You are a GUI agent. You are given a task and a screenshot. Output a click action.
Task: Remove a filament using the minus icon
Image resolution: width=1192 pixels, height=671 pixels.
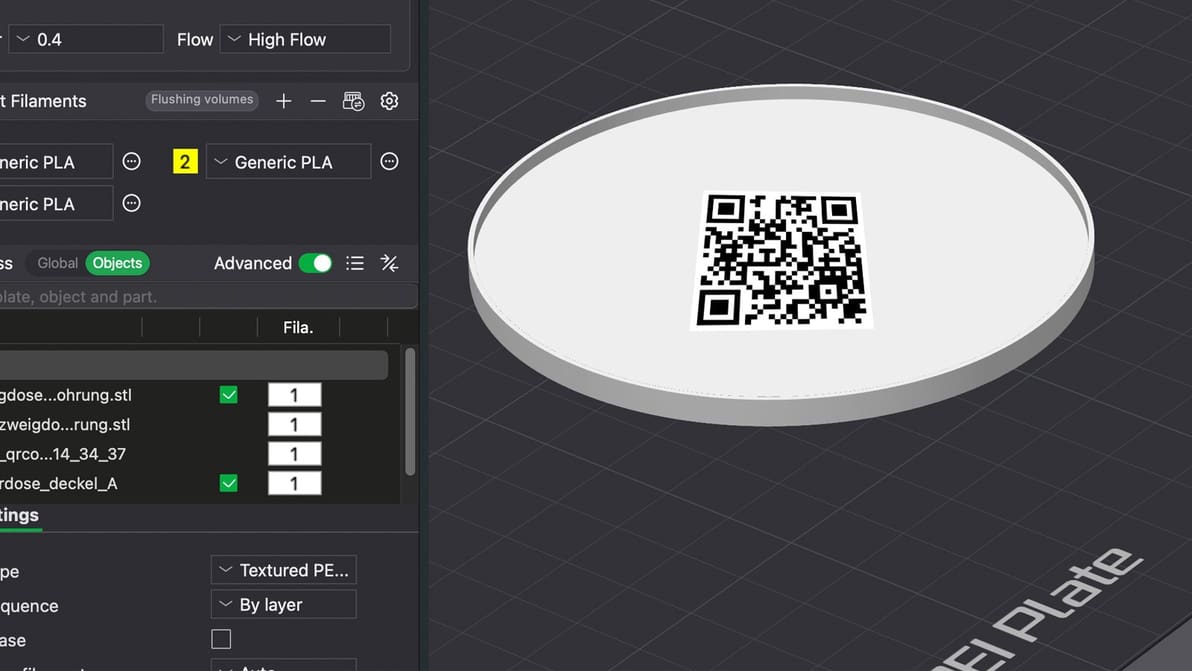pos(318,100)
